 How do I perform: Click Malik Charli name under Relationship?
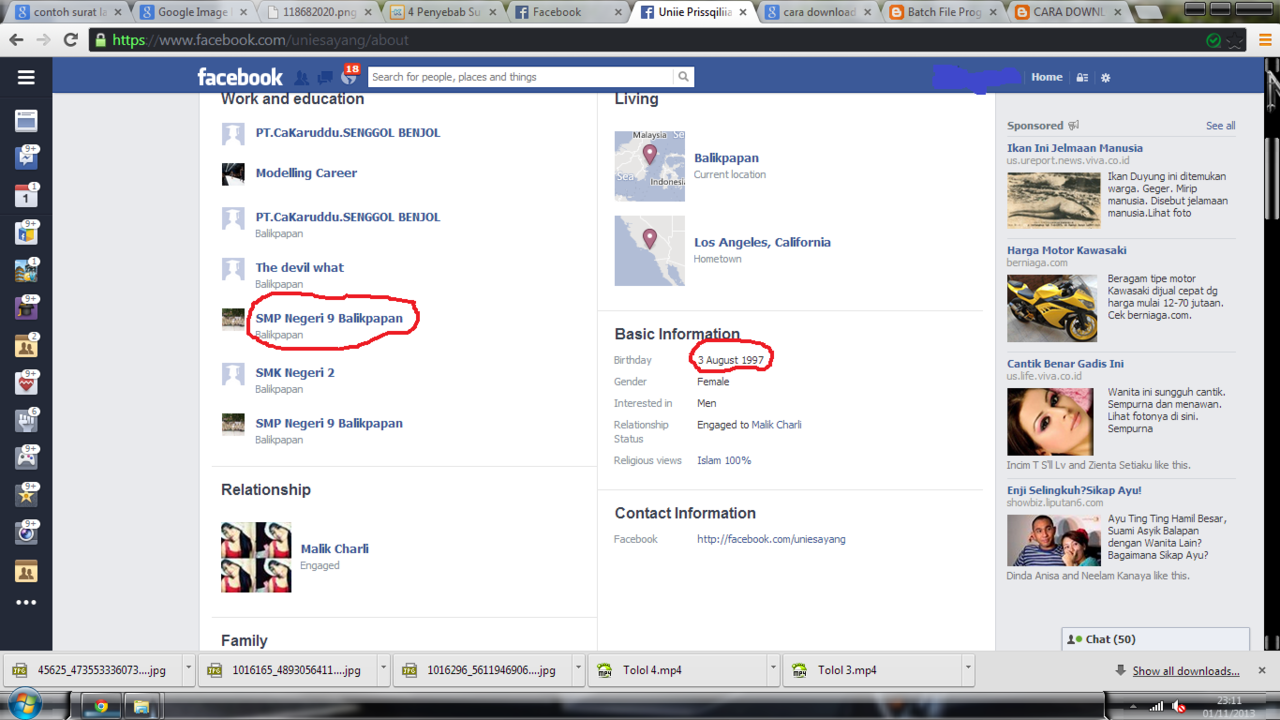(x=334, y=549)
